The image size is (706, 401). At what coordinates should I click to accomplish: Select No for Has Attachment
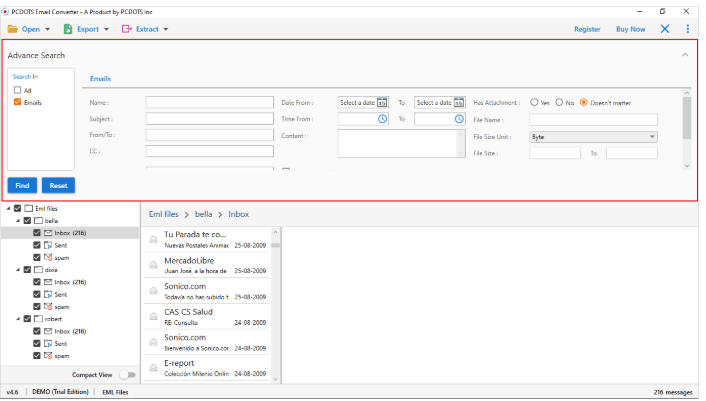pos(559,103)
